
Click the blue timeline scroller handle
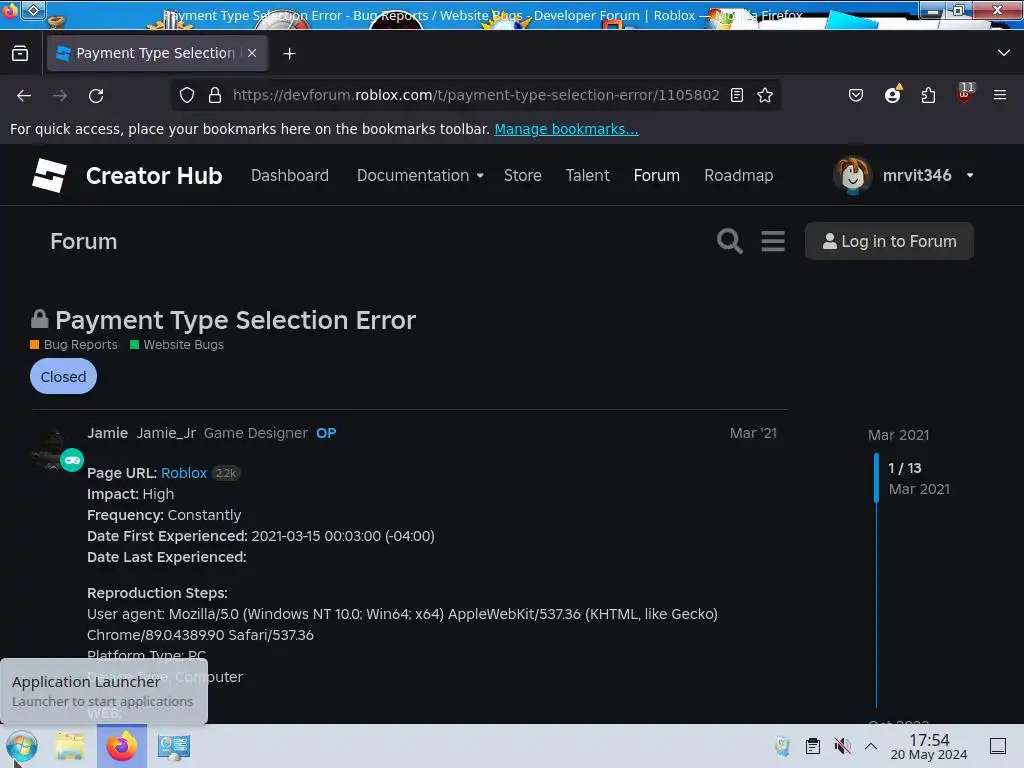pyautogui.click(x=876, y=478)
